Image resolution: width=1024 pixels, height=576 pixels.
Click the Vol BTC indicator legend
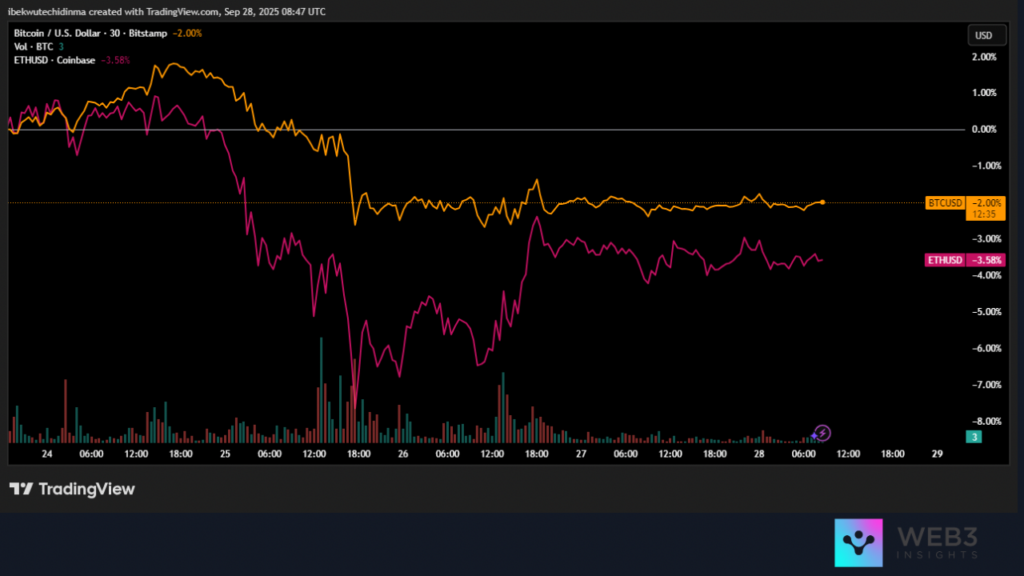35,46
